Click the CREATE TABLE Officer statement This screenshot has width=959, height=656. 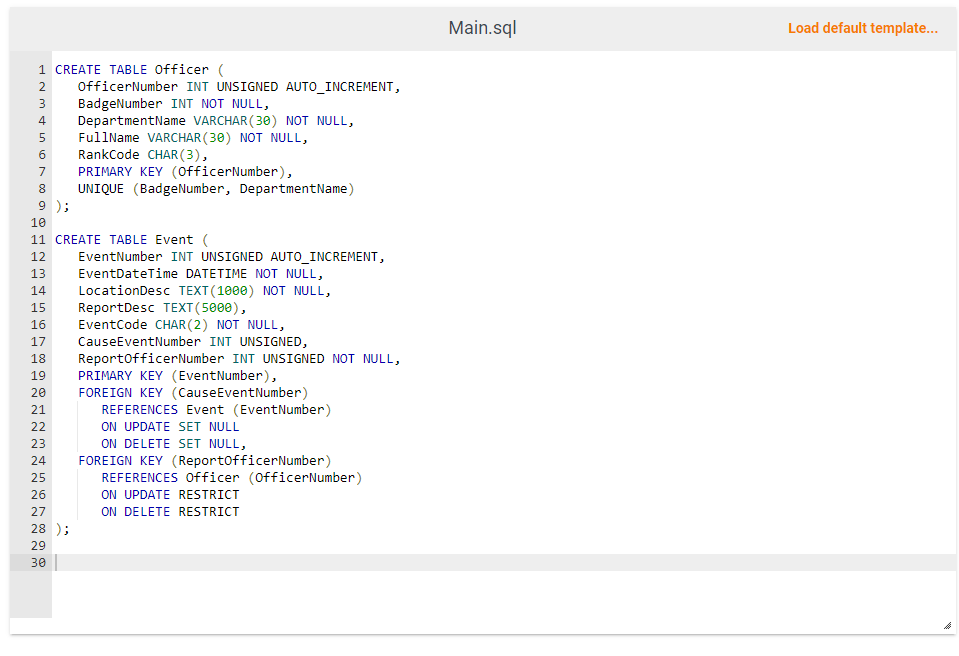135,69
